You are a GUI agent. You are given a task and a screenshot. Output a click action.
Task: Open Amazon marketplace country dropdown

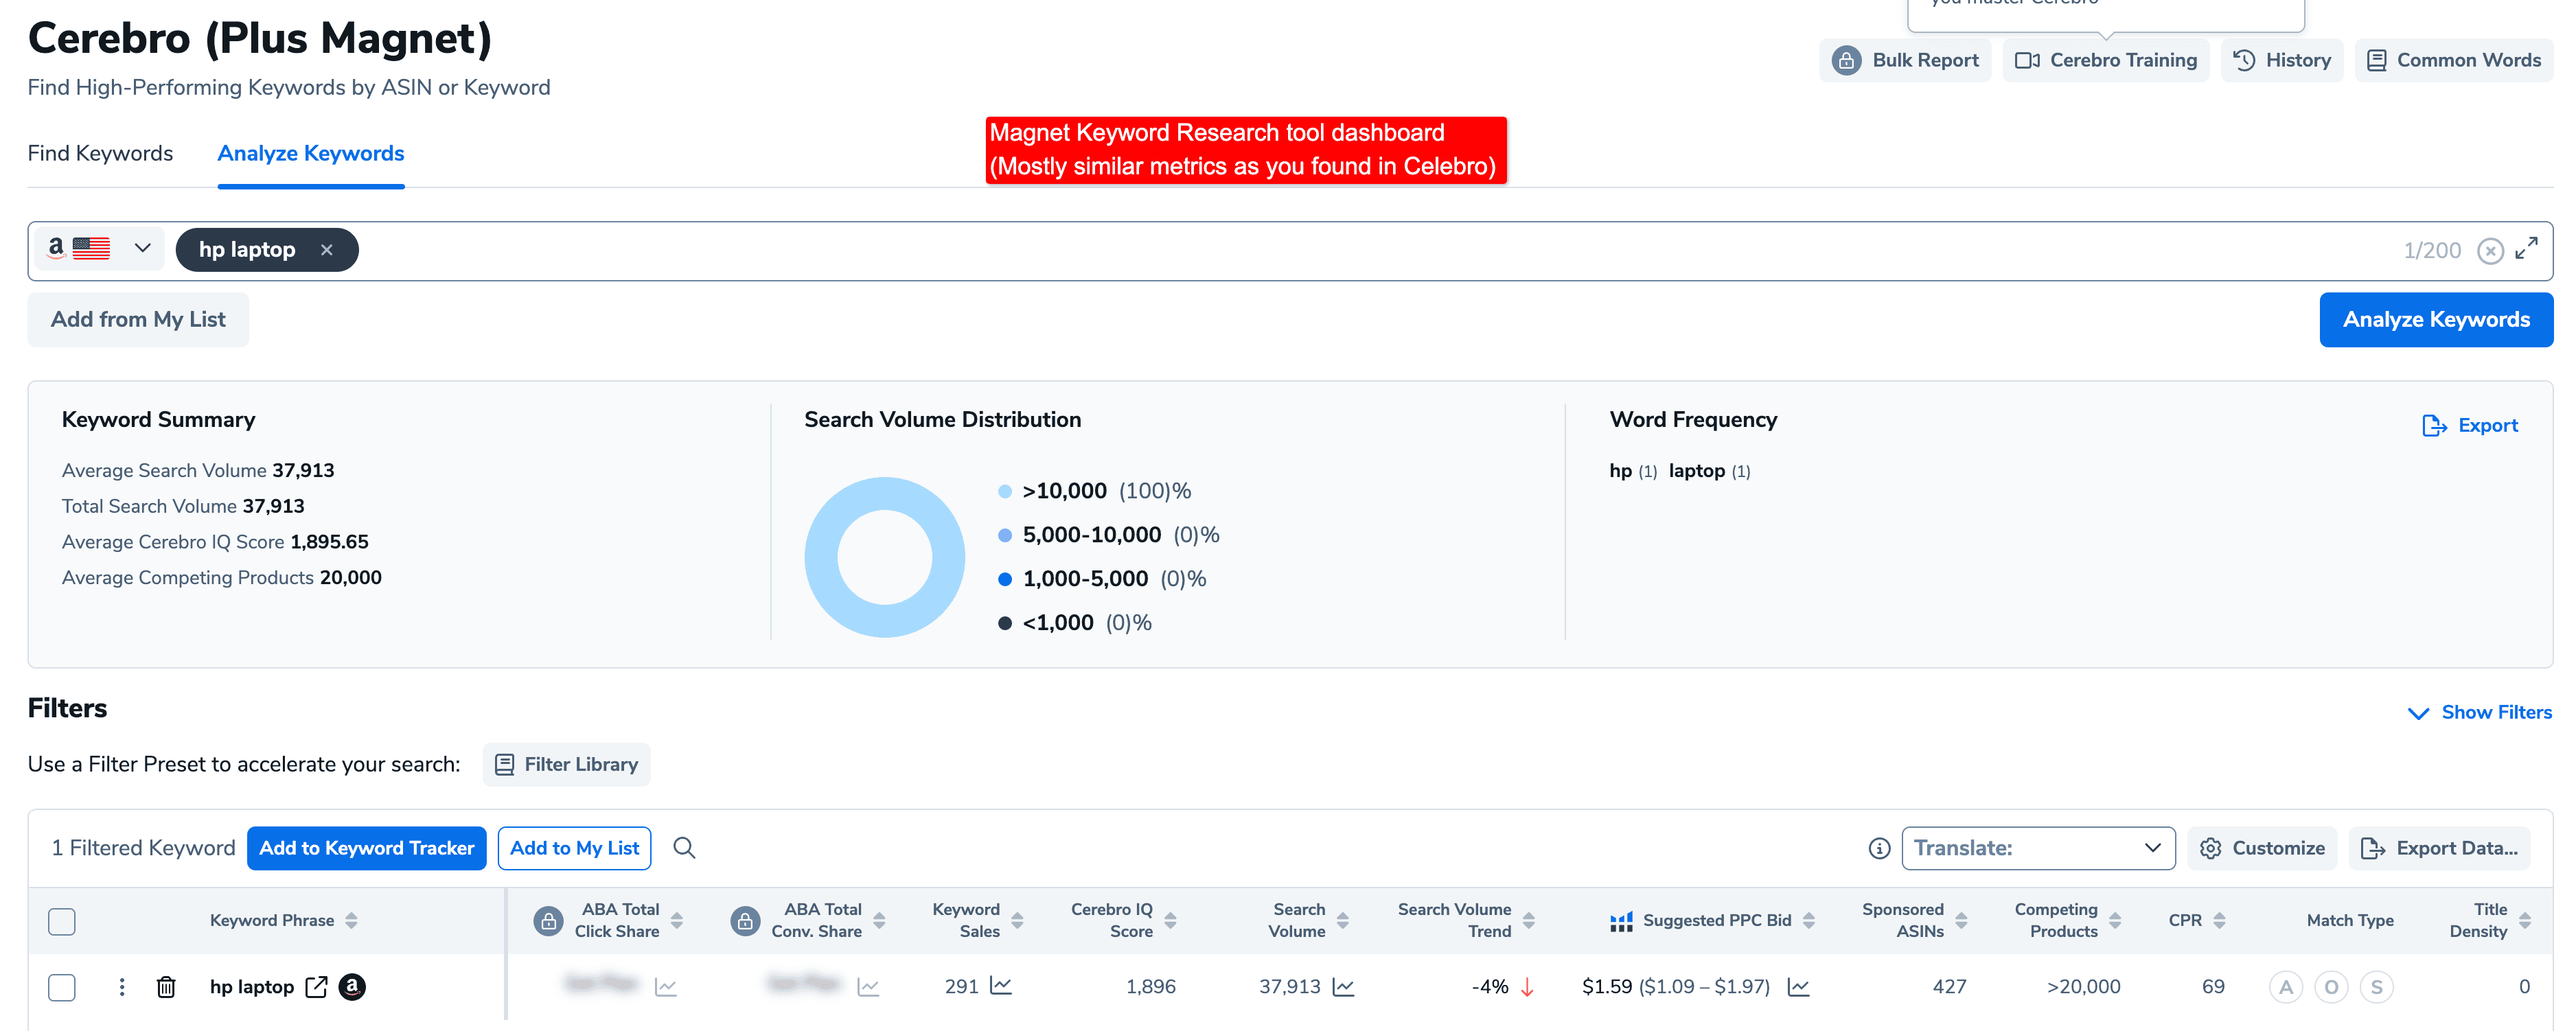pos(99,248)
